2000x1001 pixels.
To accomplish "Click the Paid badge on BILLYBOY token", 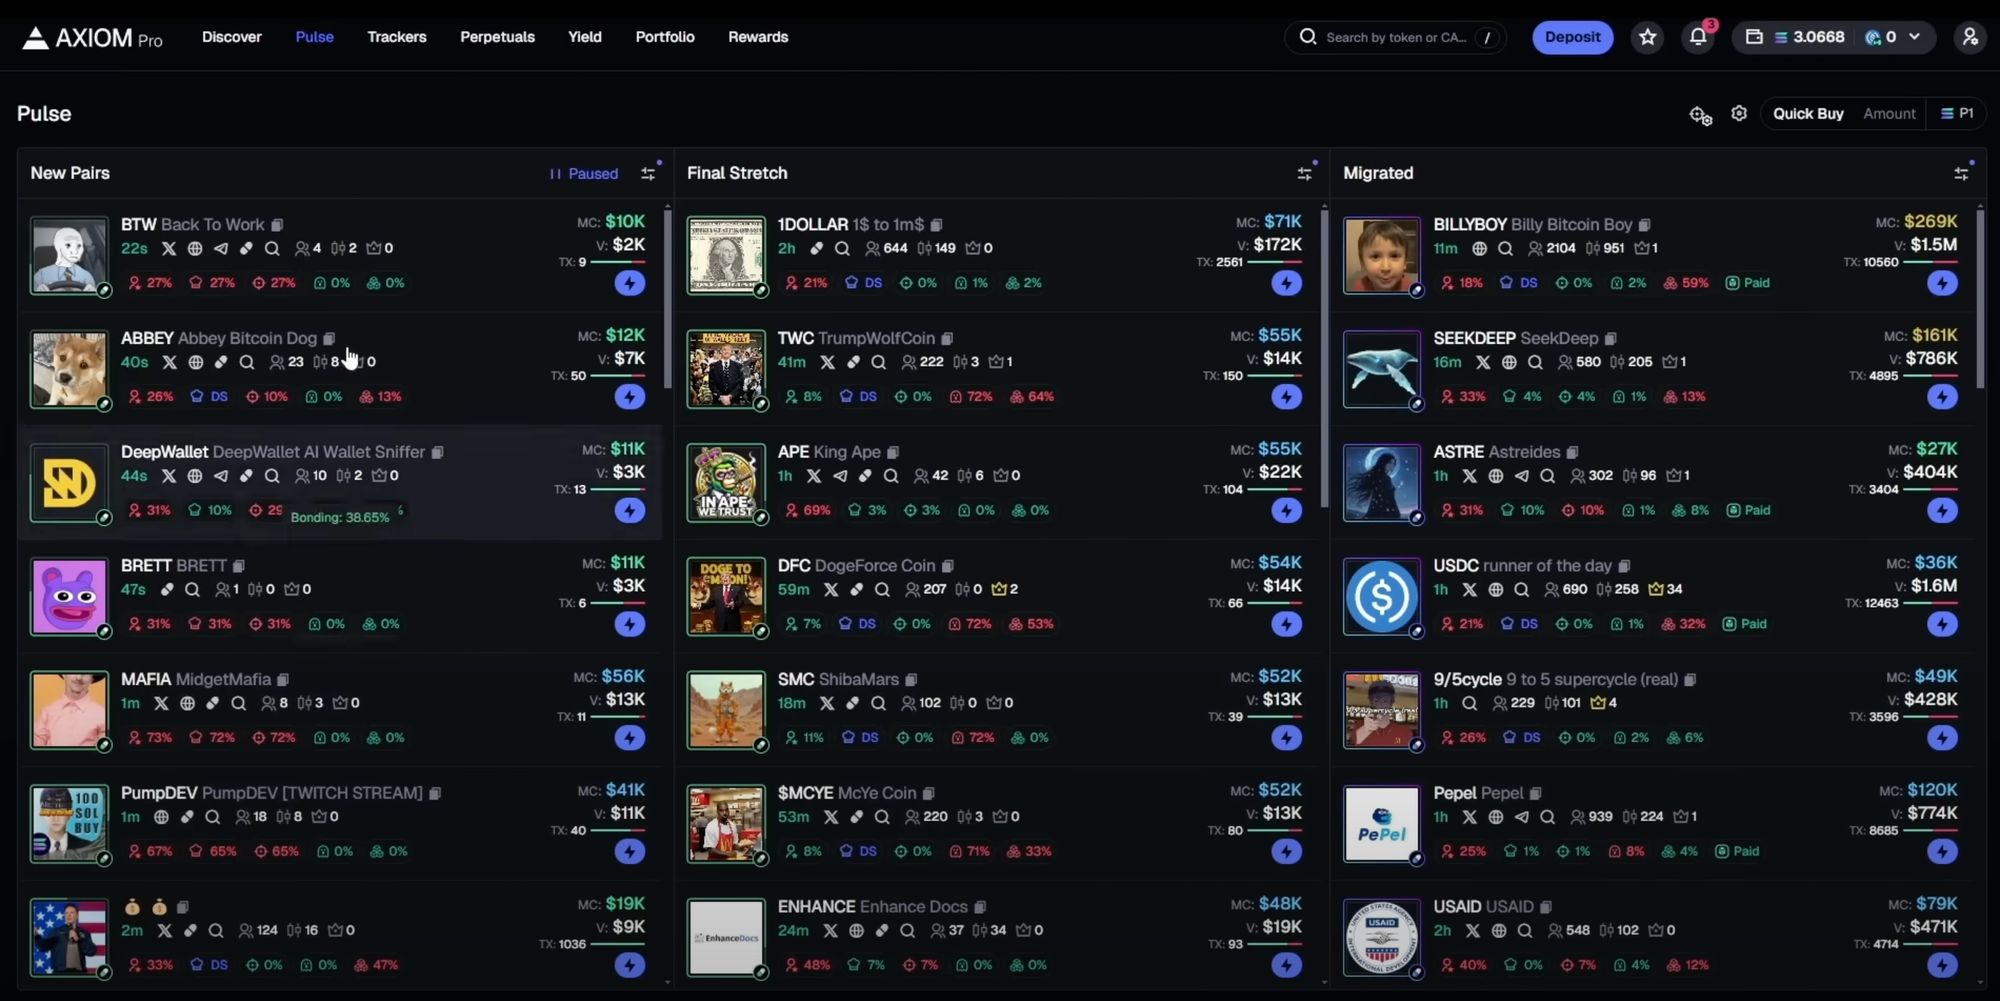I will (1747, 283).
